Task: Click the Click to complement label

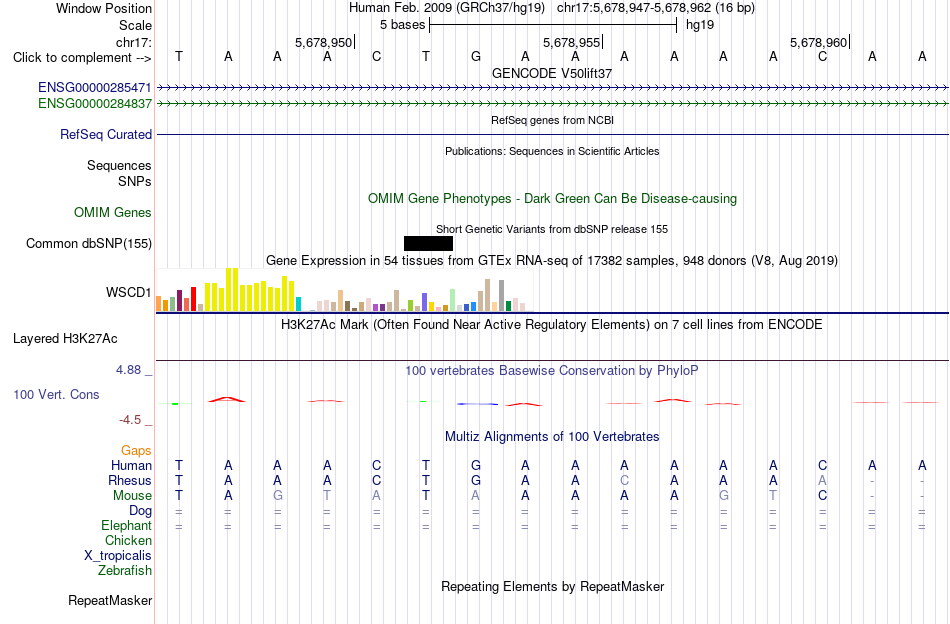Action: (x=82, y=58)
